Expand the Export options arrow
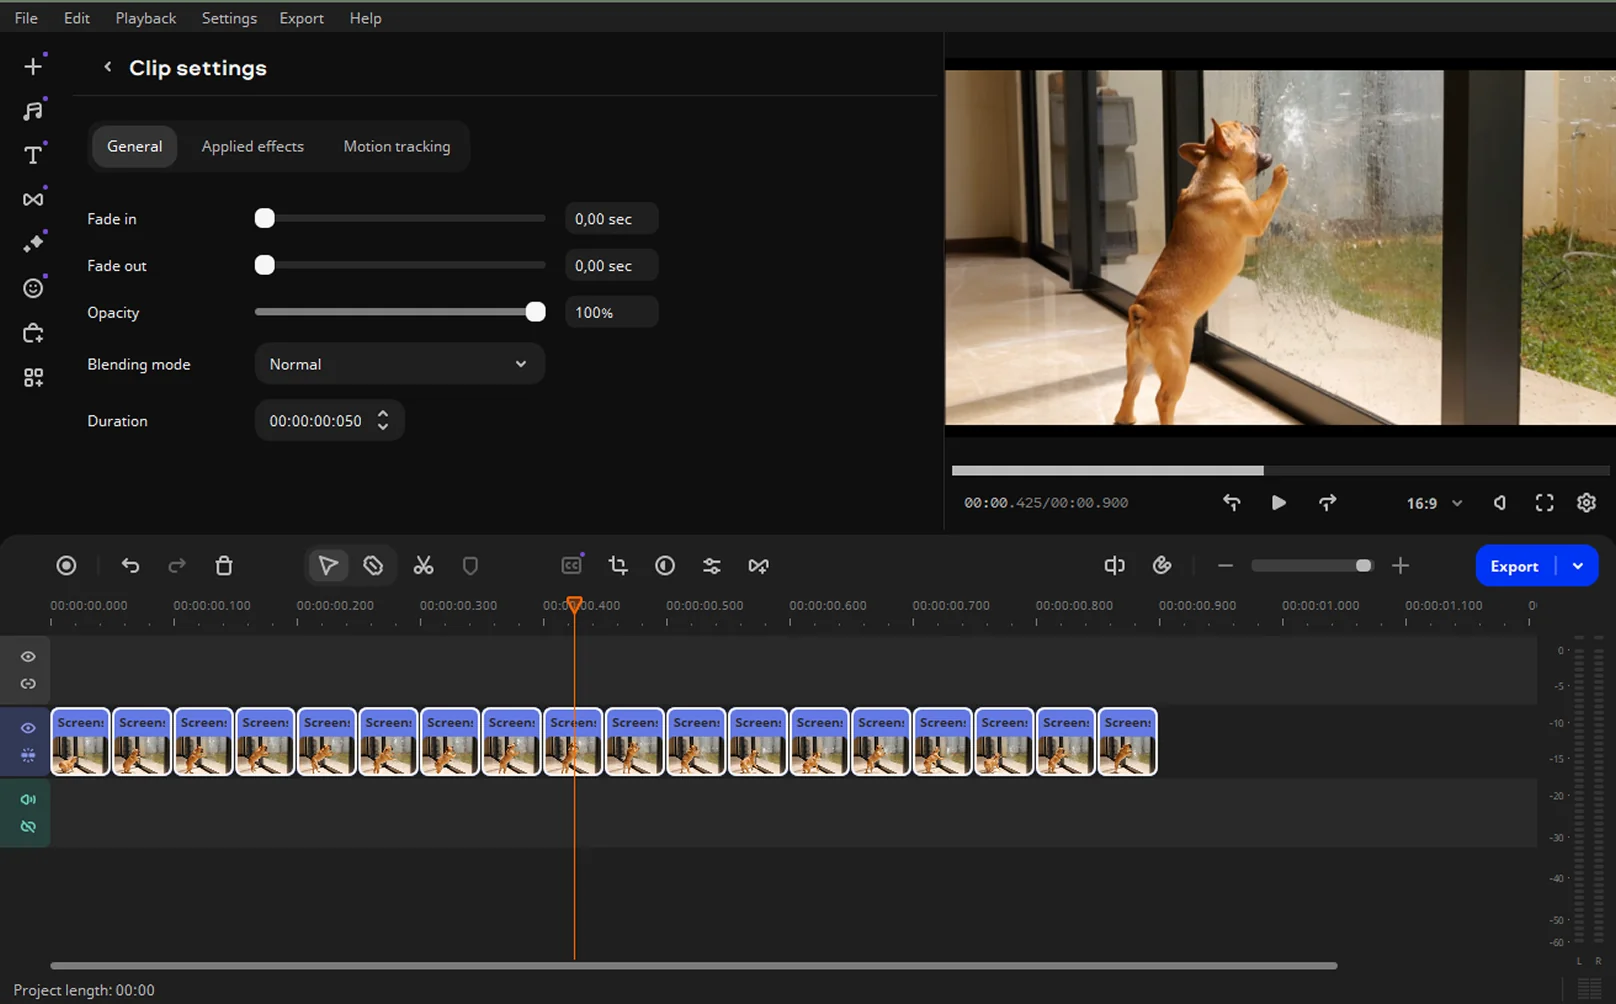This screenshot has width=1616, height=1004. (1578, 566)
